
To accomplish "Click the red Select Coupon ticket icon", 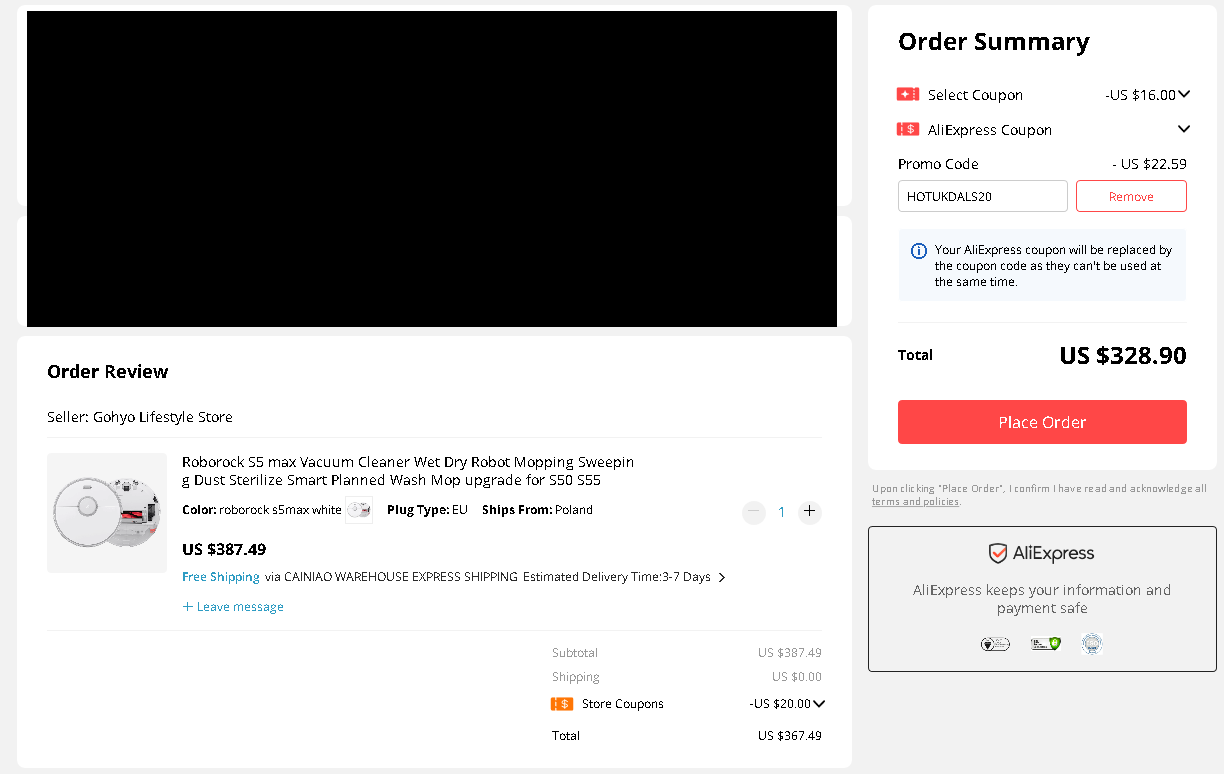I will click(908, 95).
